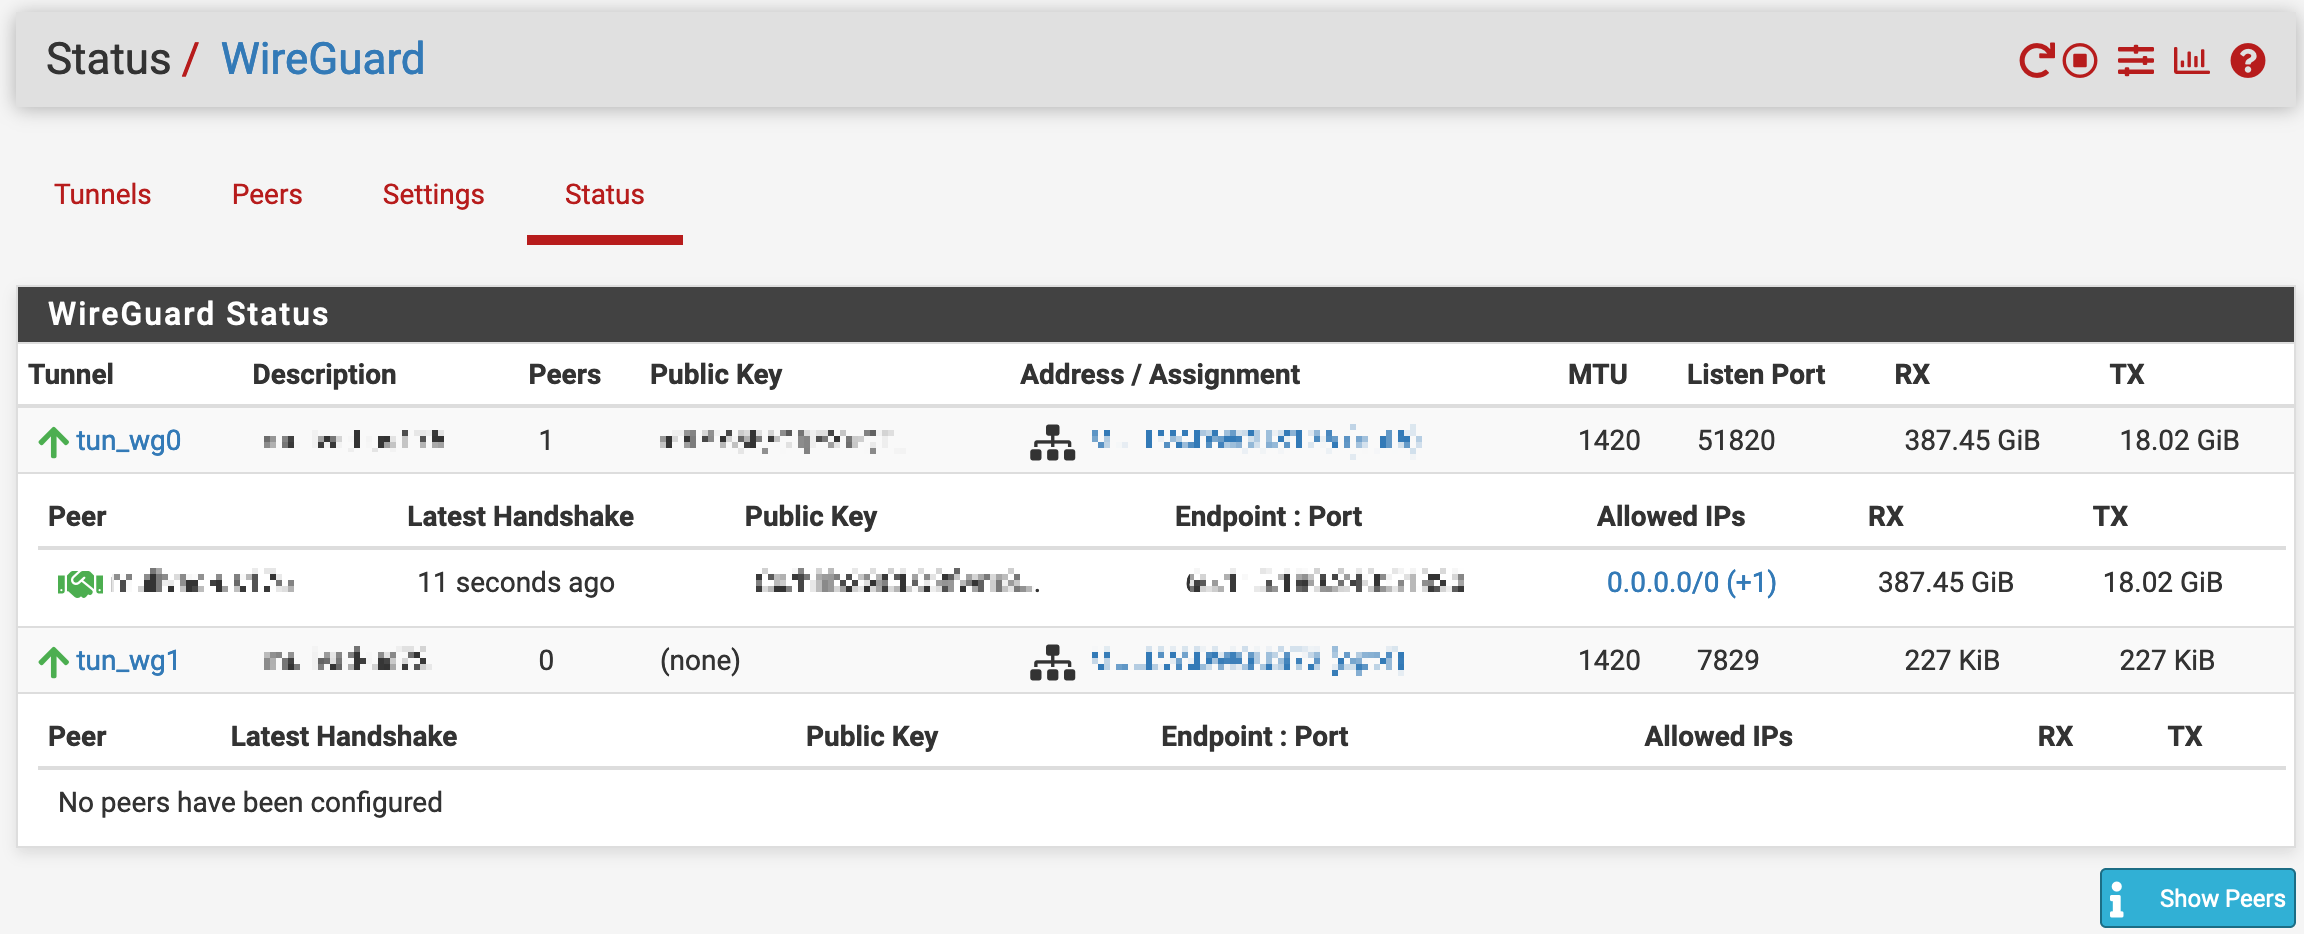Click the network interface icon in tun_wg1 row

(1052, 661)
